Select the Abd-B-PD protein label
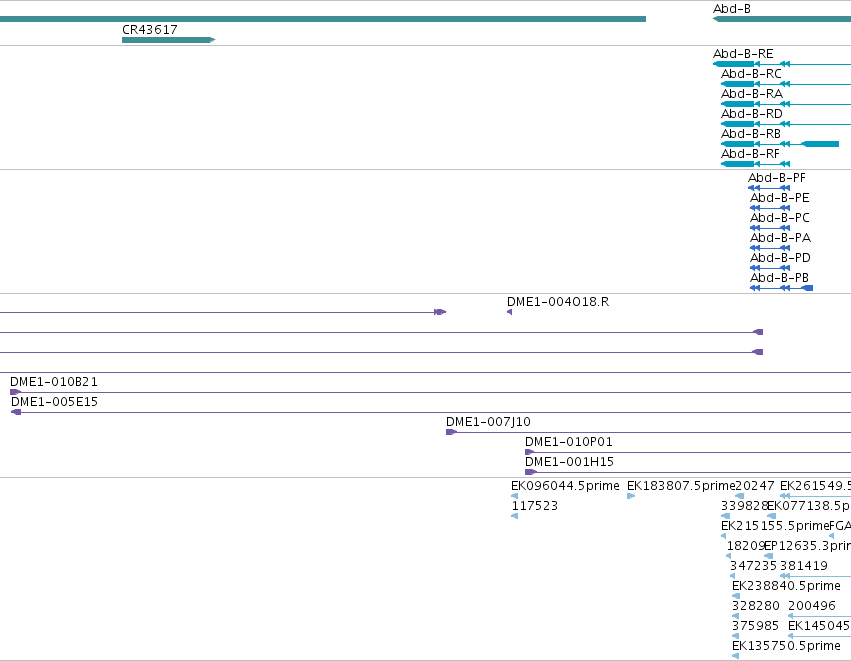This screenshot has width=851, height=661. point(780,258)
